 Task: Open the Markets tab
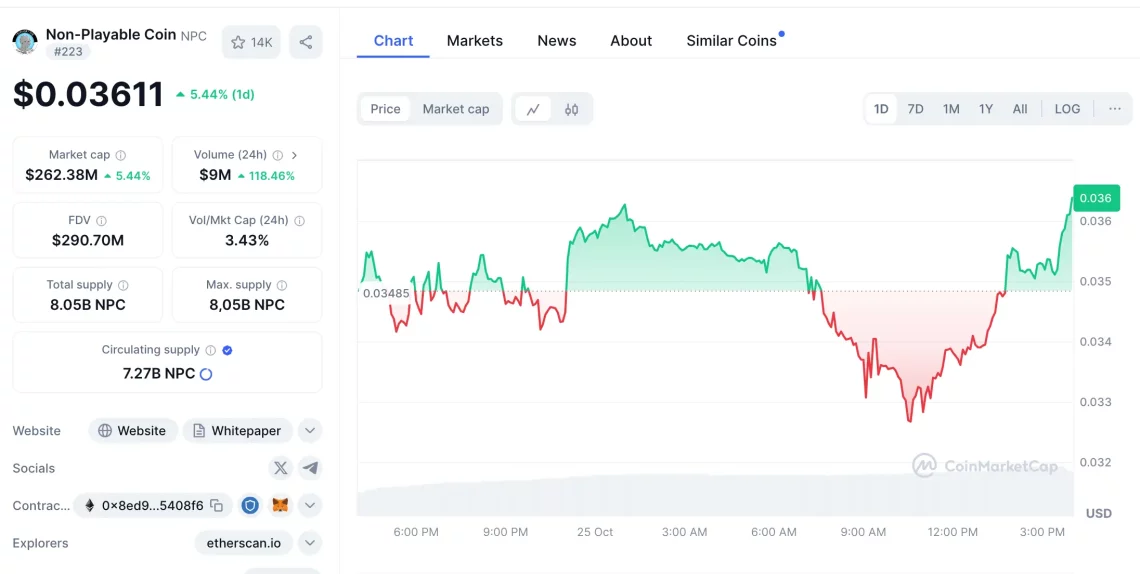(x=474, y=41)
